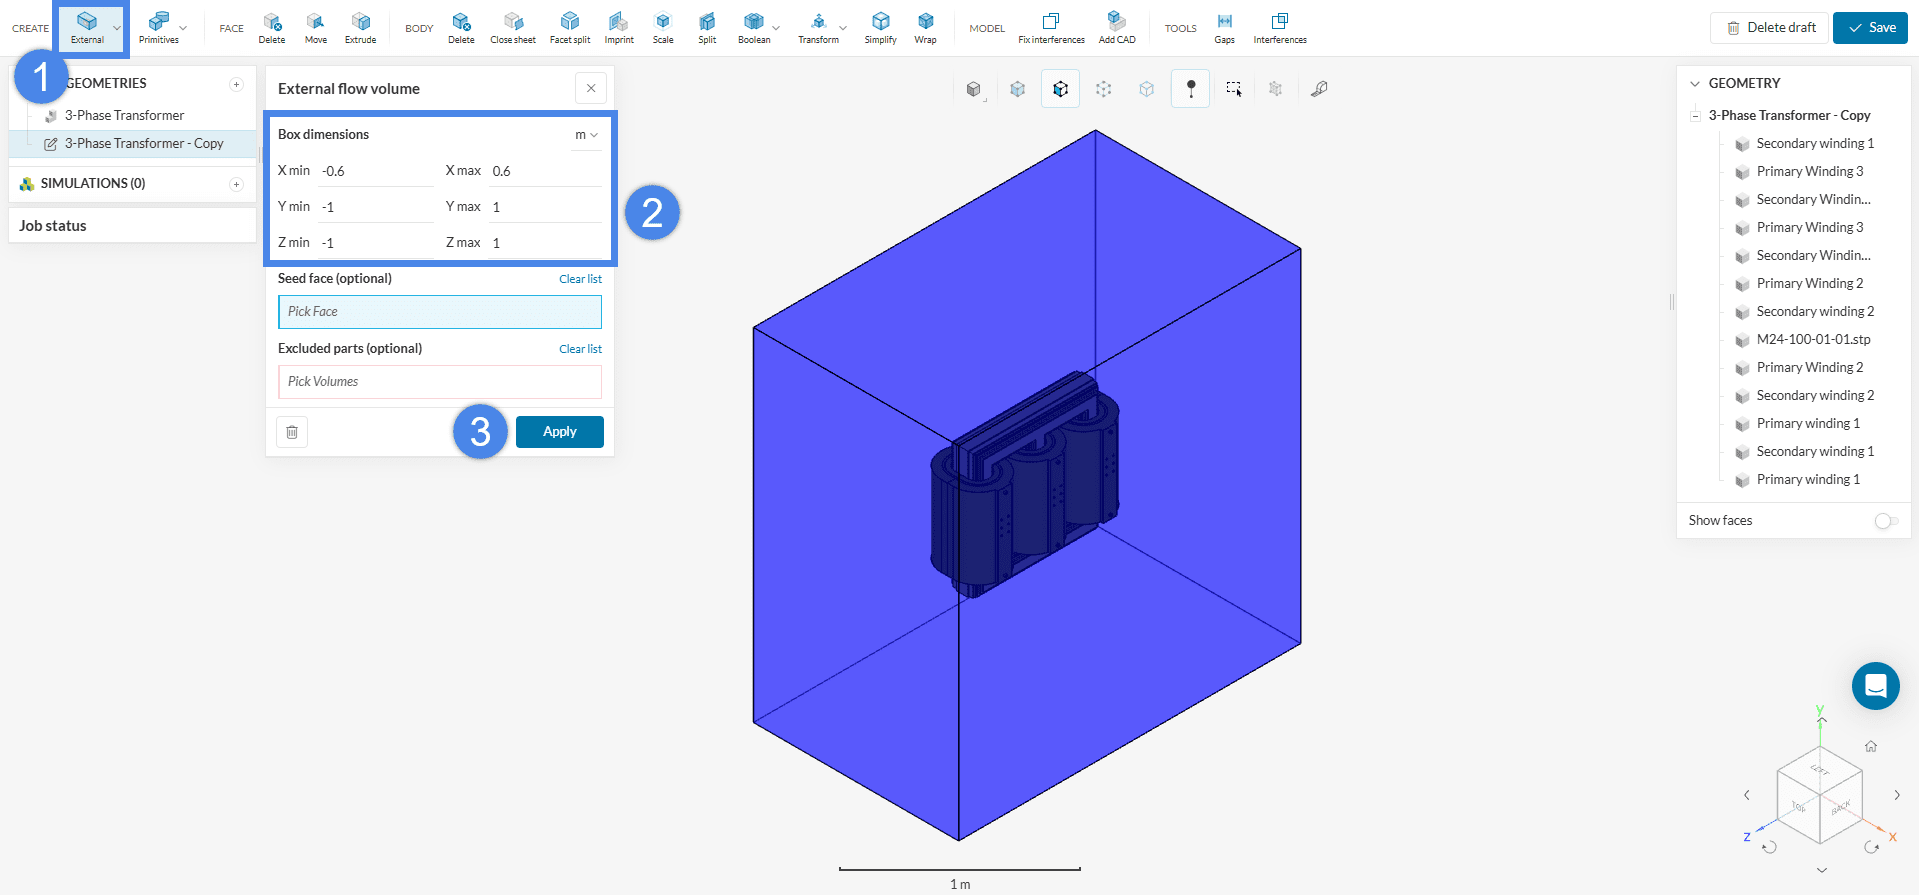Collapse the 3-Phase Transformer - Copy tree

(1695, 116)
